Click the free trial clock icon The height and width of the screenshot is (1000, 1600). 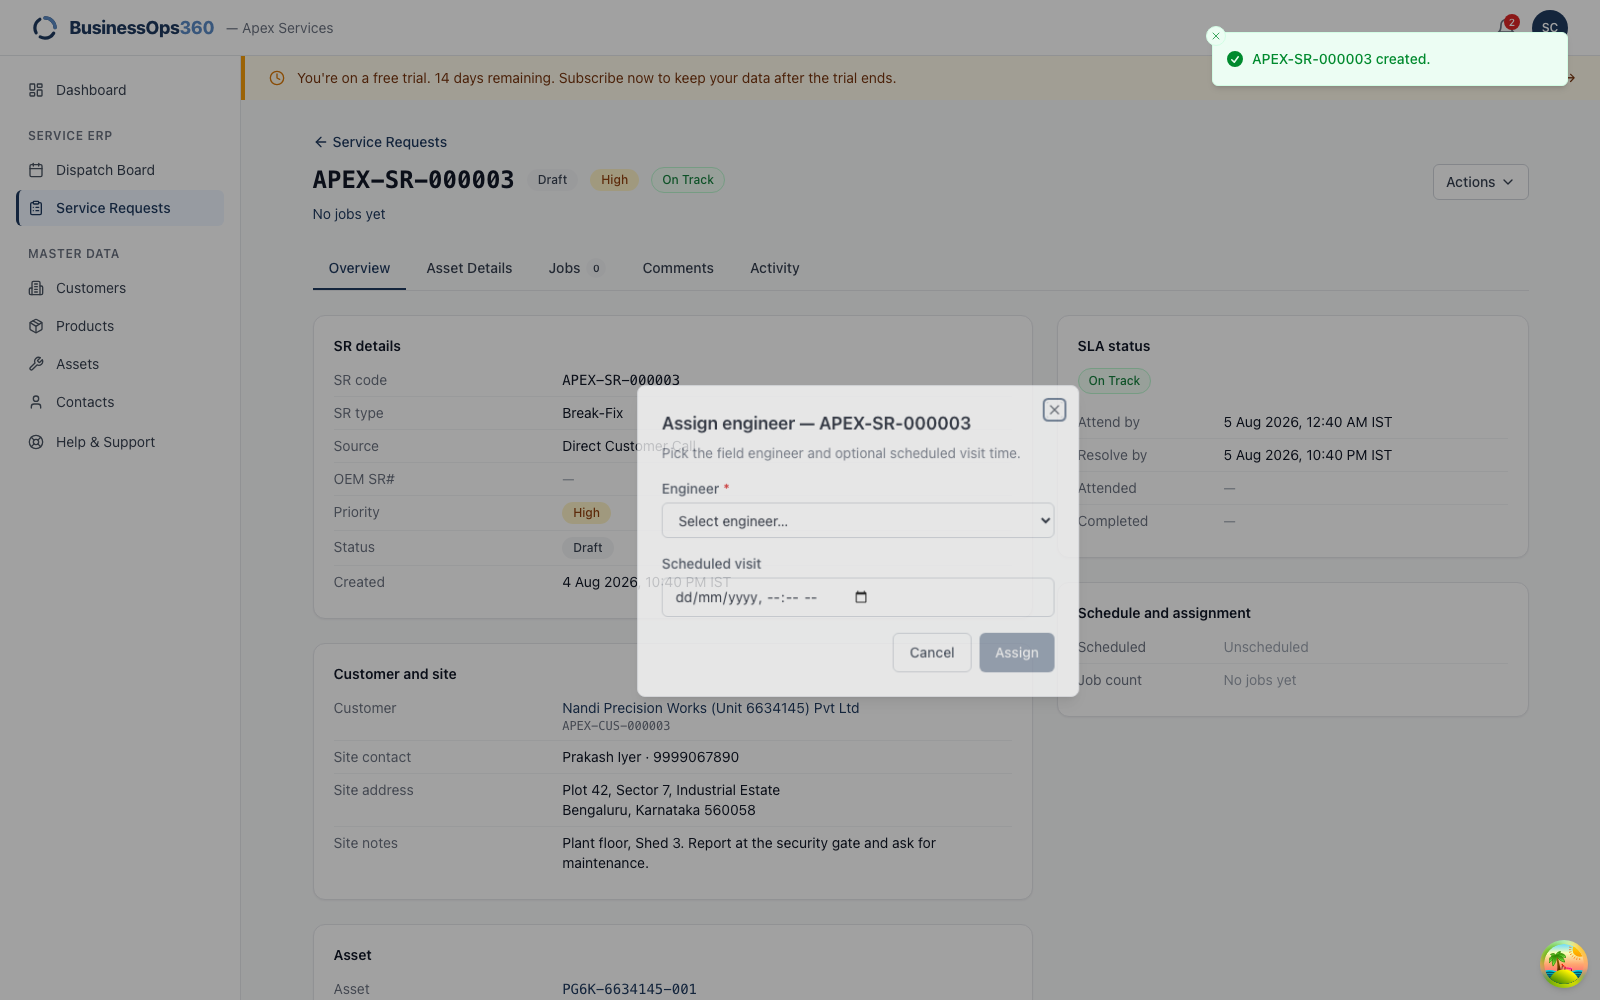tap(277, 78)
